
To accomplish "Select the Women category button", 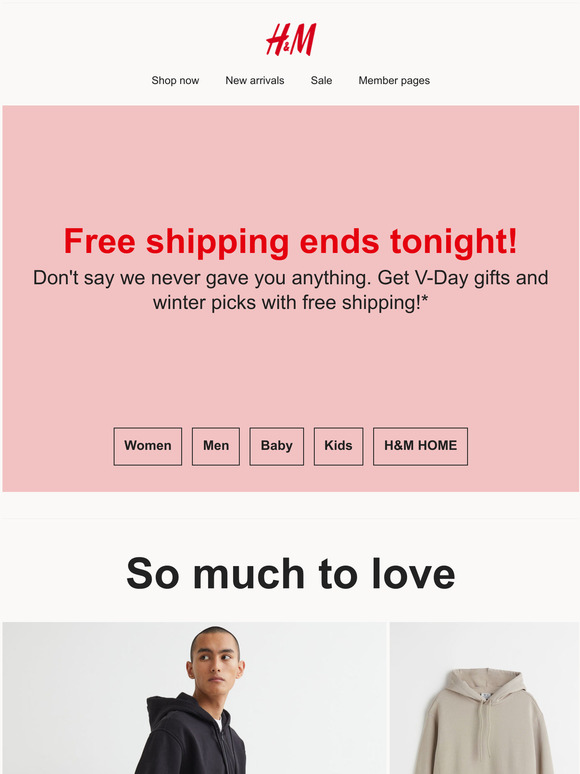I will point(148,446).
